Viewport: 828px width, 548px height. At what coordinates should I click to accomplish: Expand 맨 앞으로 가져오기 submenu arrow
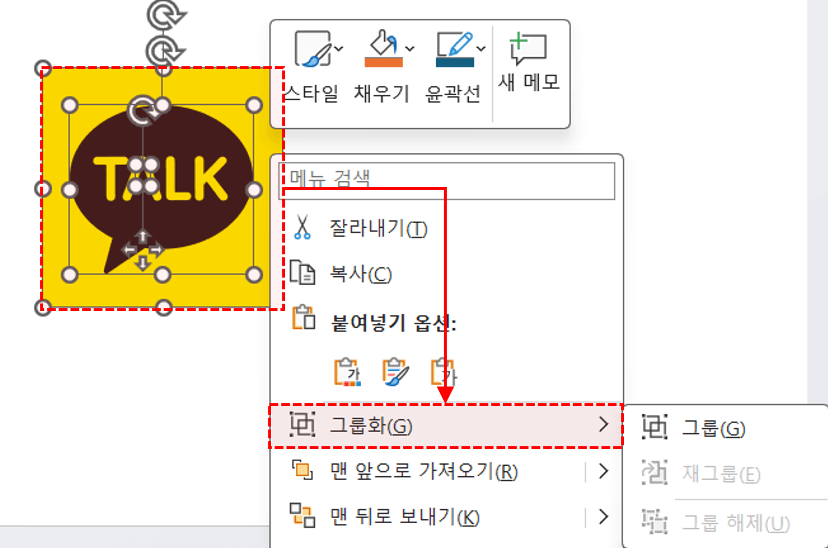[x=604, y=471]
